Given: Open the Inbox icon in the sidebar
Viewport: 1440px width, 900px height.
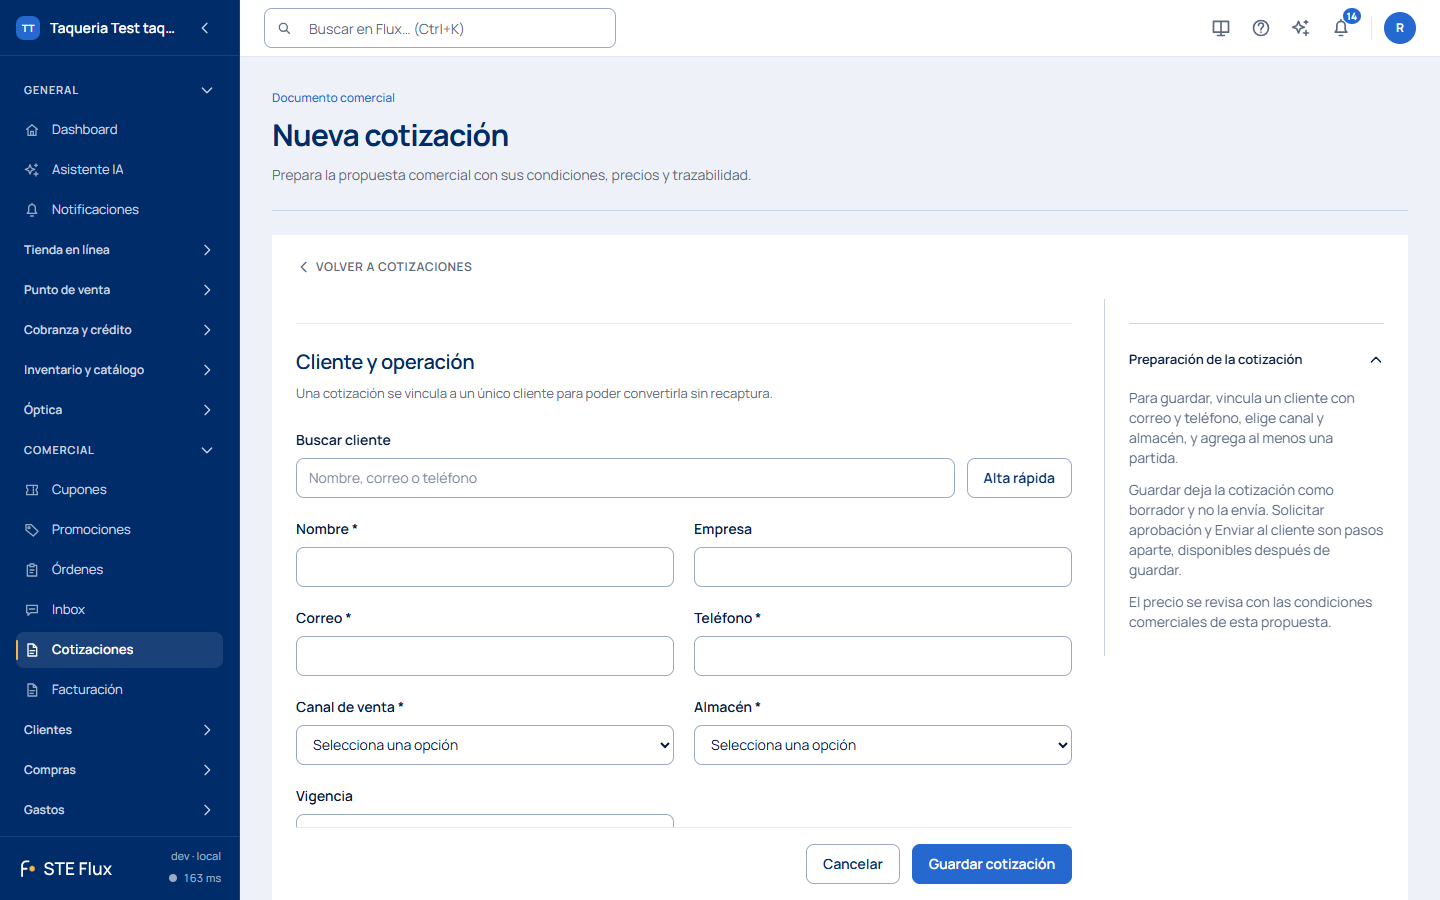Looking at the screenshot, I should point(32,610).
